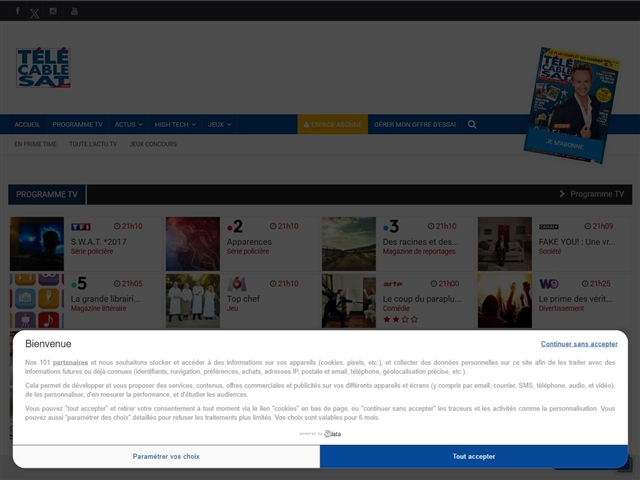Screen dimensions: 640x480
Task: Click Tout accepter button
Action: (x=474, y=456)
